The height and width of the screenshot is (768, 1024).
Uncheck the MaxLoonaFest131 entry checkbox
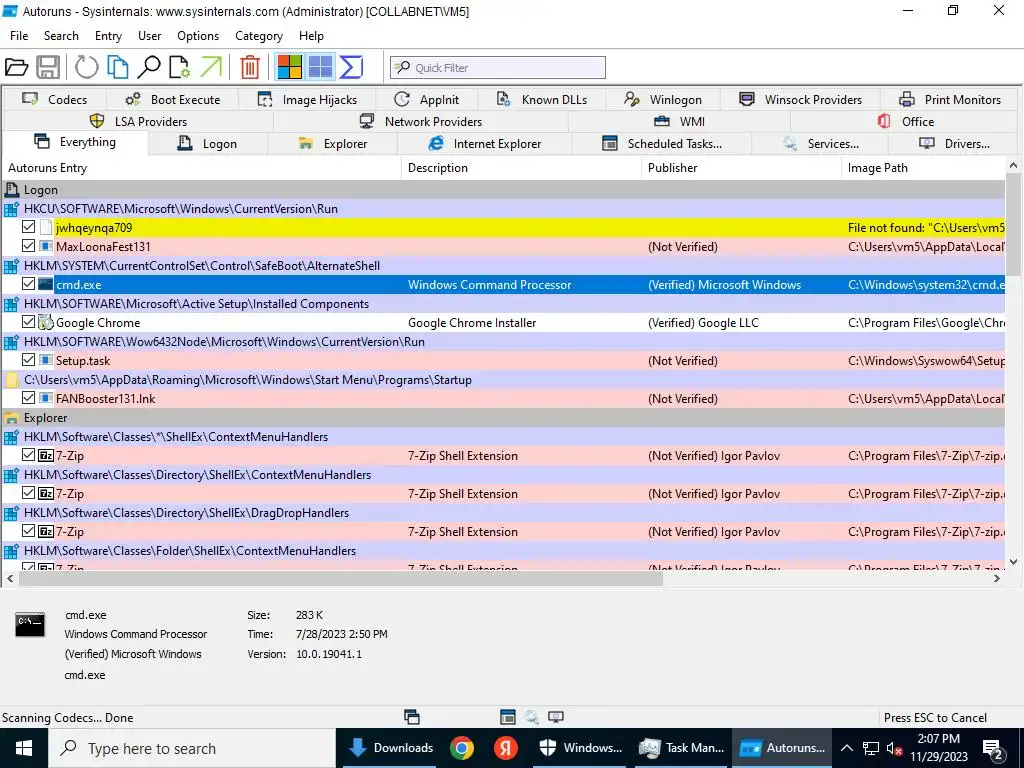coord(28,246)
